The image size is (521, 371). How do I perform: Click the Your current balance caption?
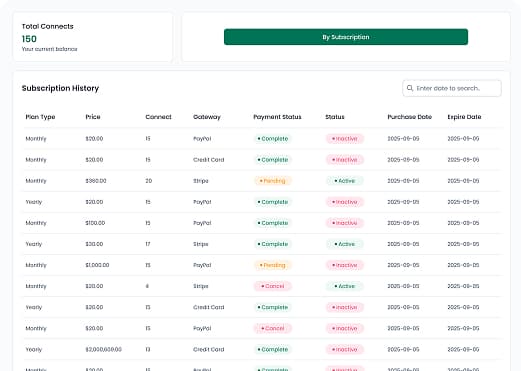(x=50, y=49)
